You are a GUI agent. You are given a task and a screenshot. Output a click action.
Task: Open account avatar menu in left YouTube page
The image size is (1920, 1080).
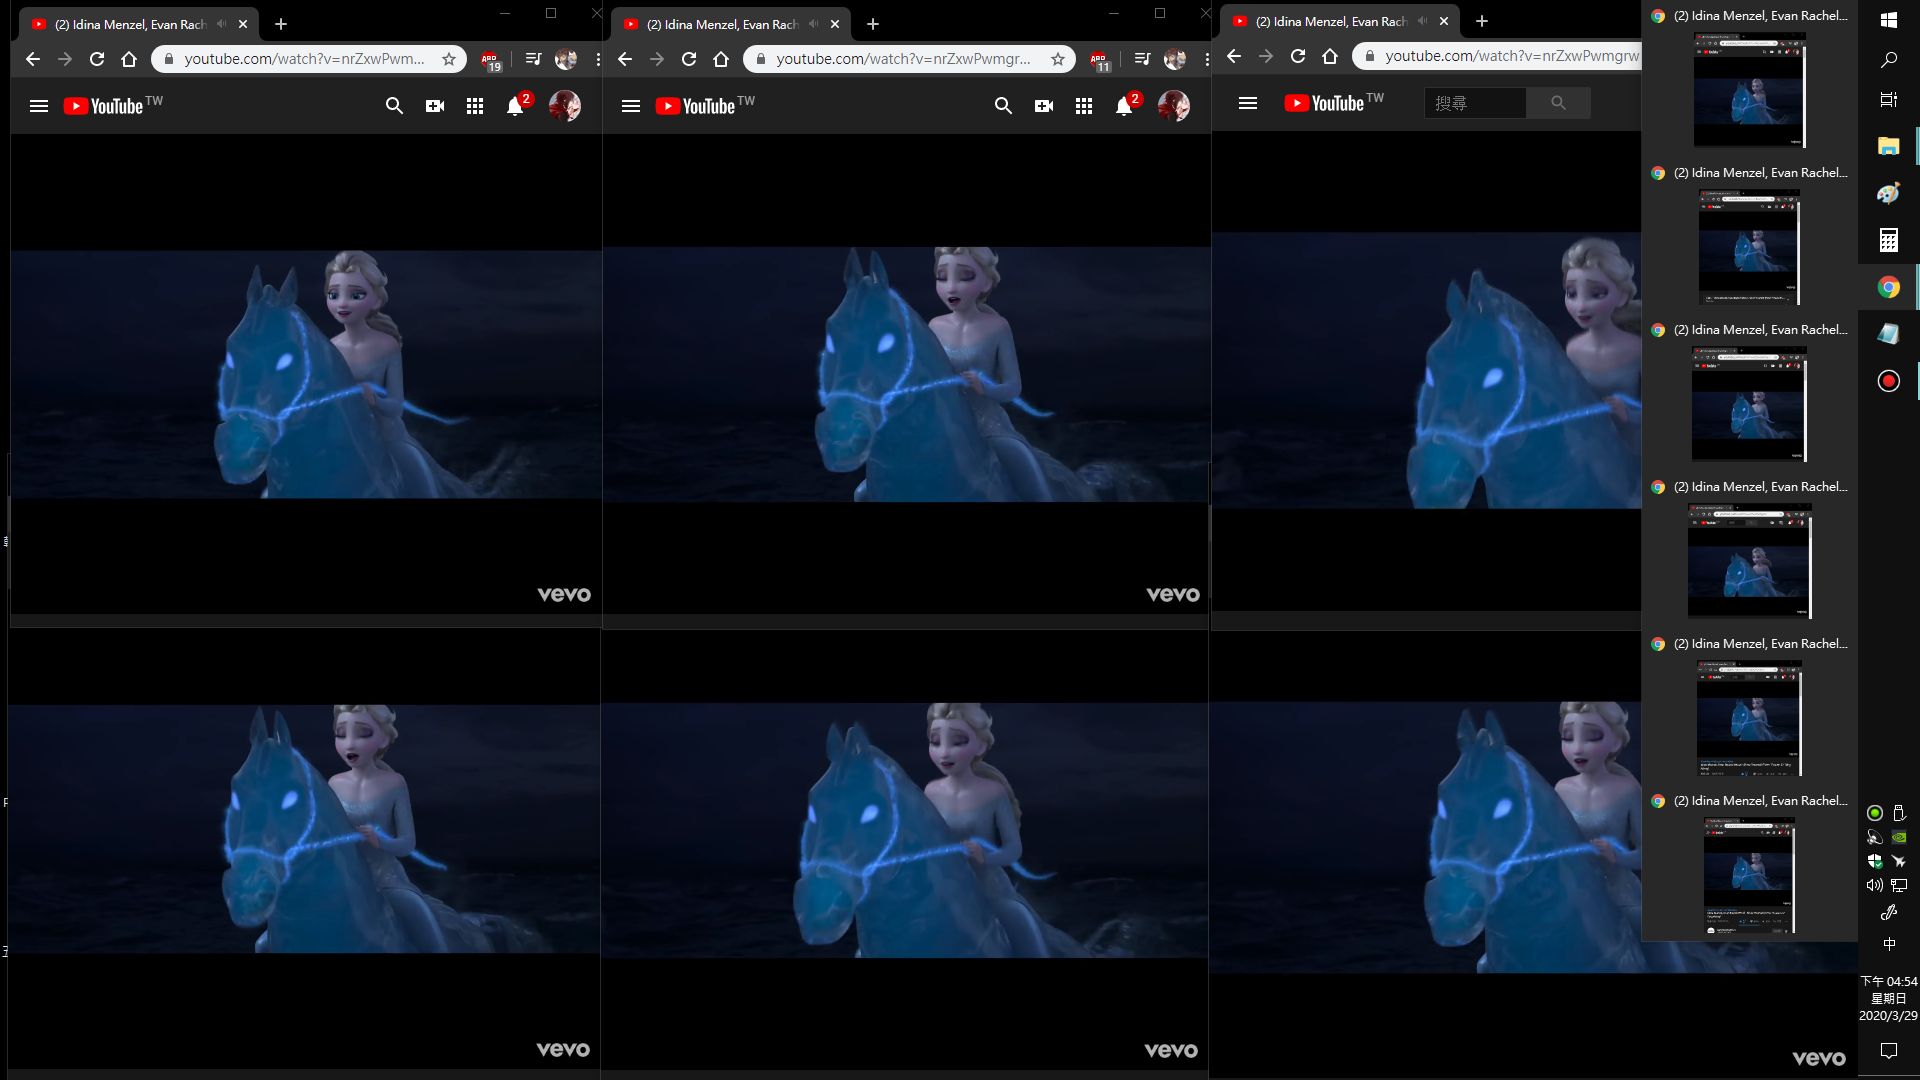(565, 106)
